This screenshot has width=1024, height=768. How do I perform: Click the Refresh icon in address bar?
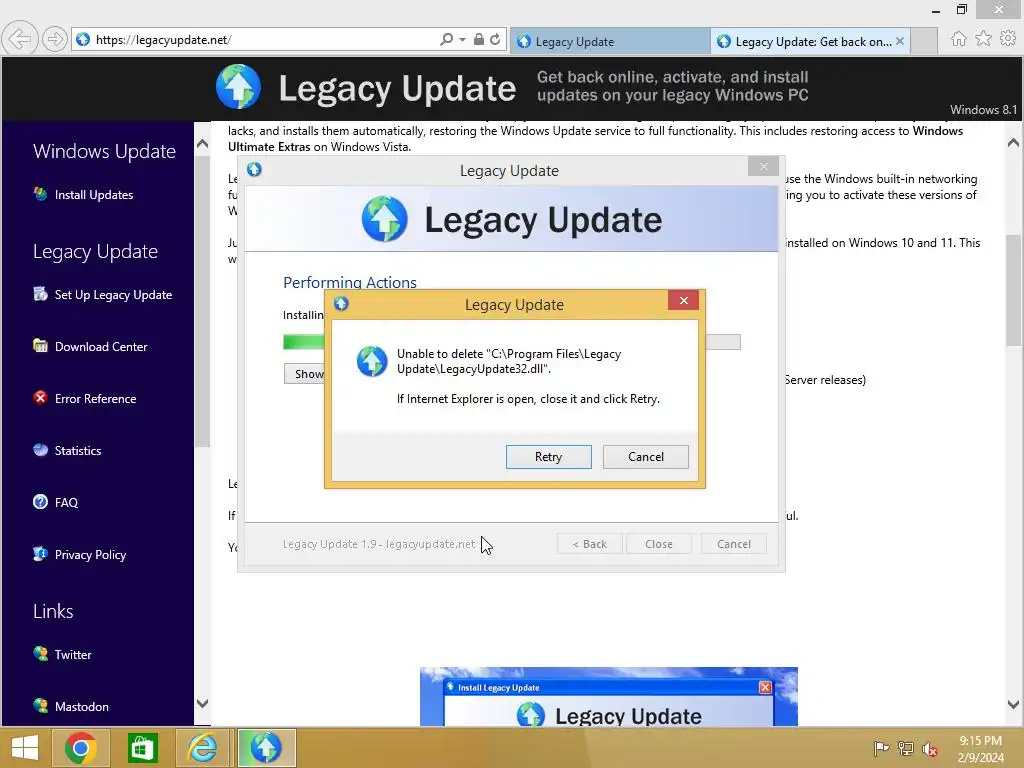495,39
